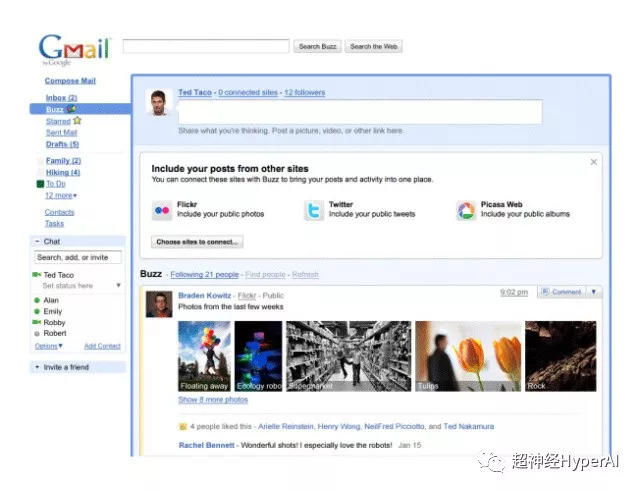This screenshot has width=640, height=491.
Task: Click the Flickr icon
Action: 162,210
